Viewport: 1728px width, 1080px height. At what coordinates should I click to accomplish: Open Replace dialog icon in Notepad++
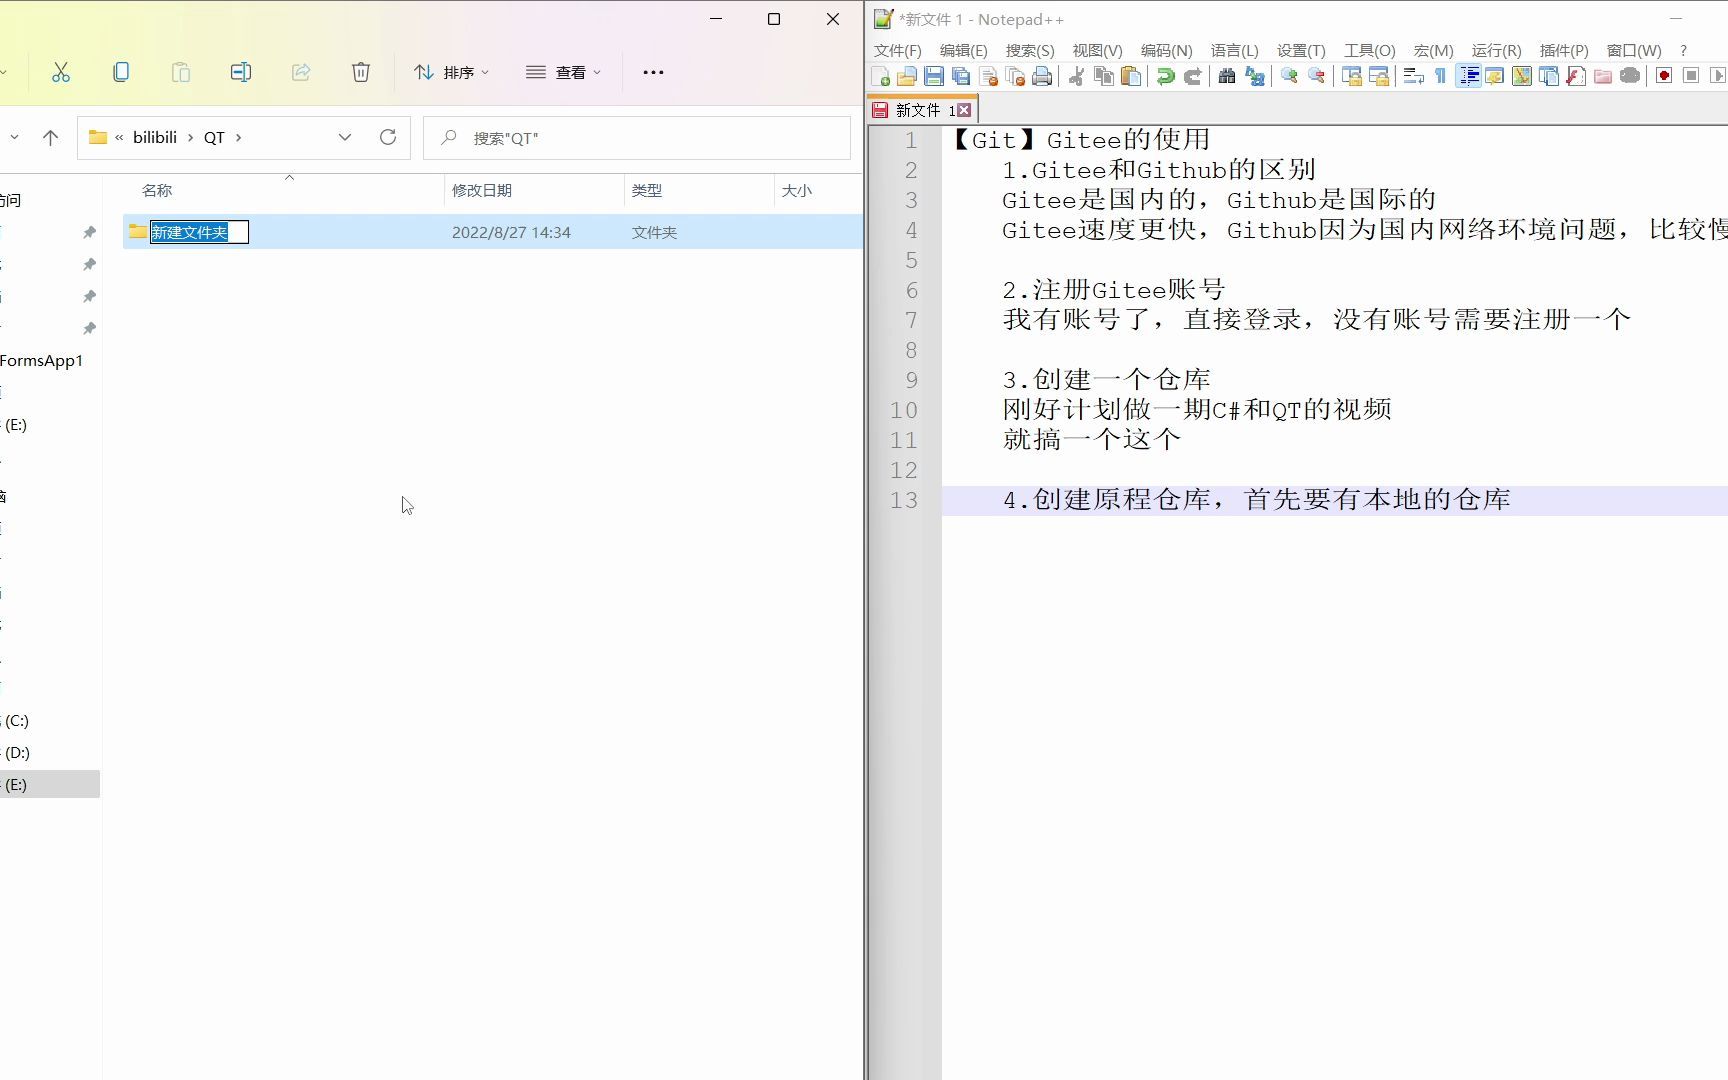(1255, 77)
